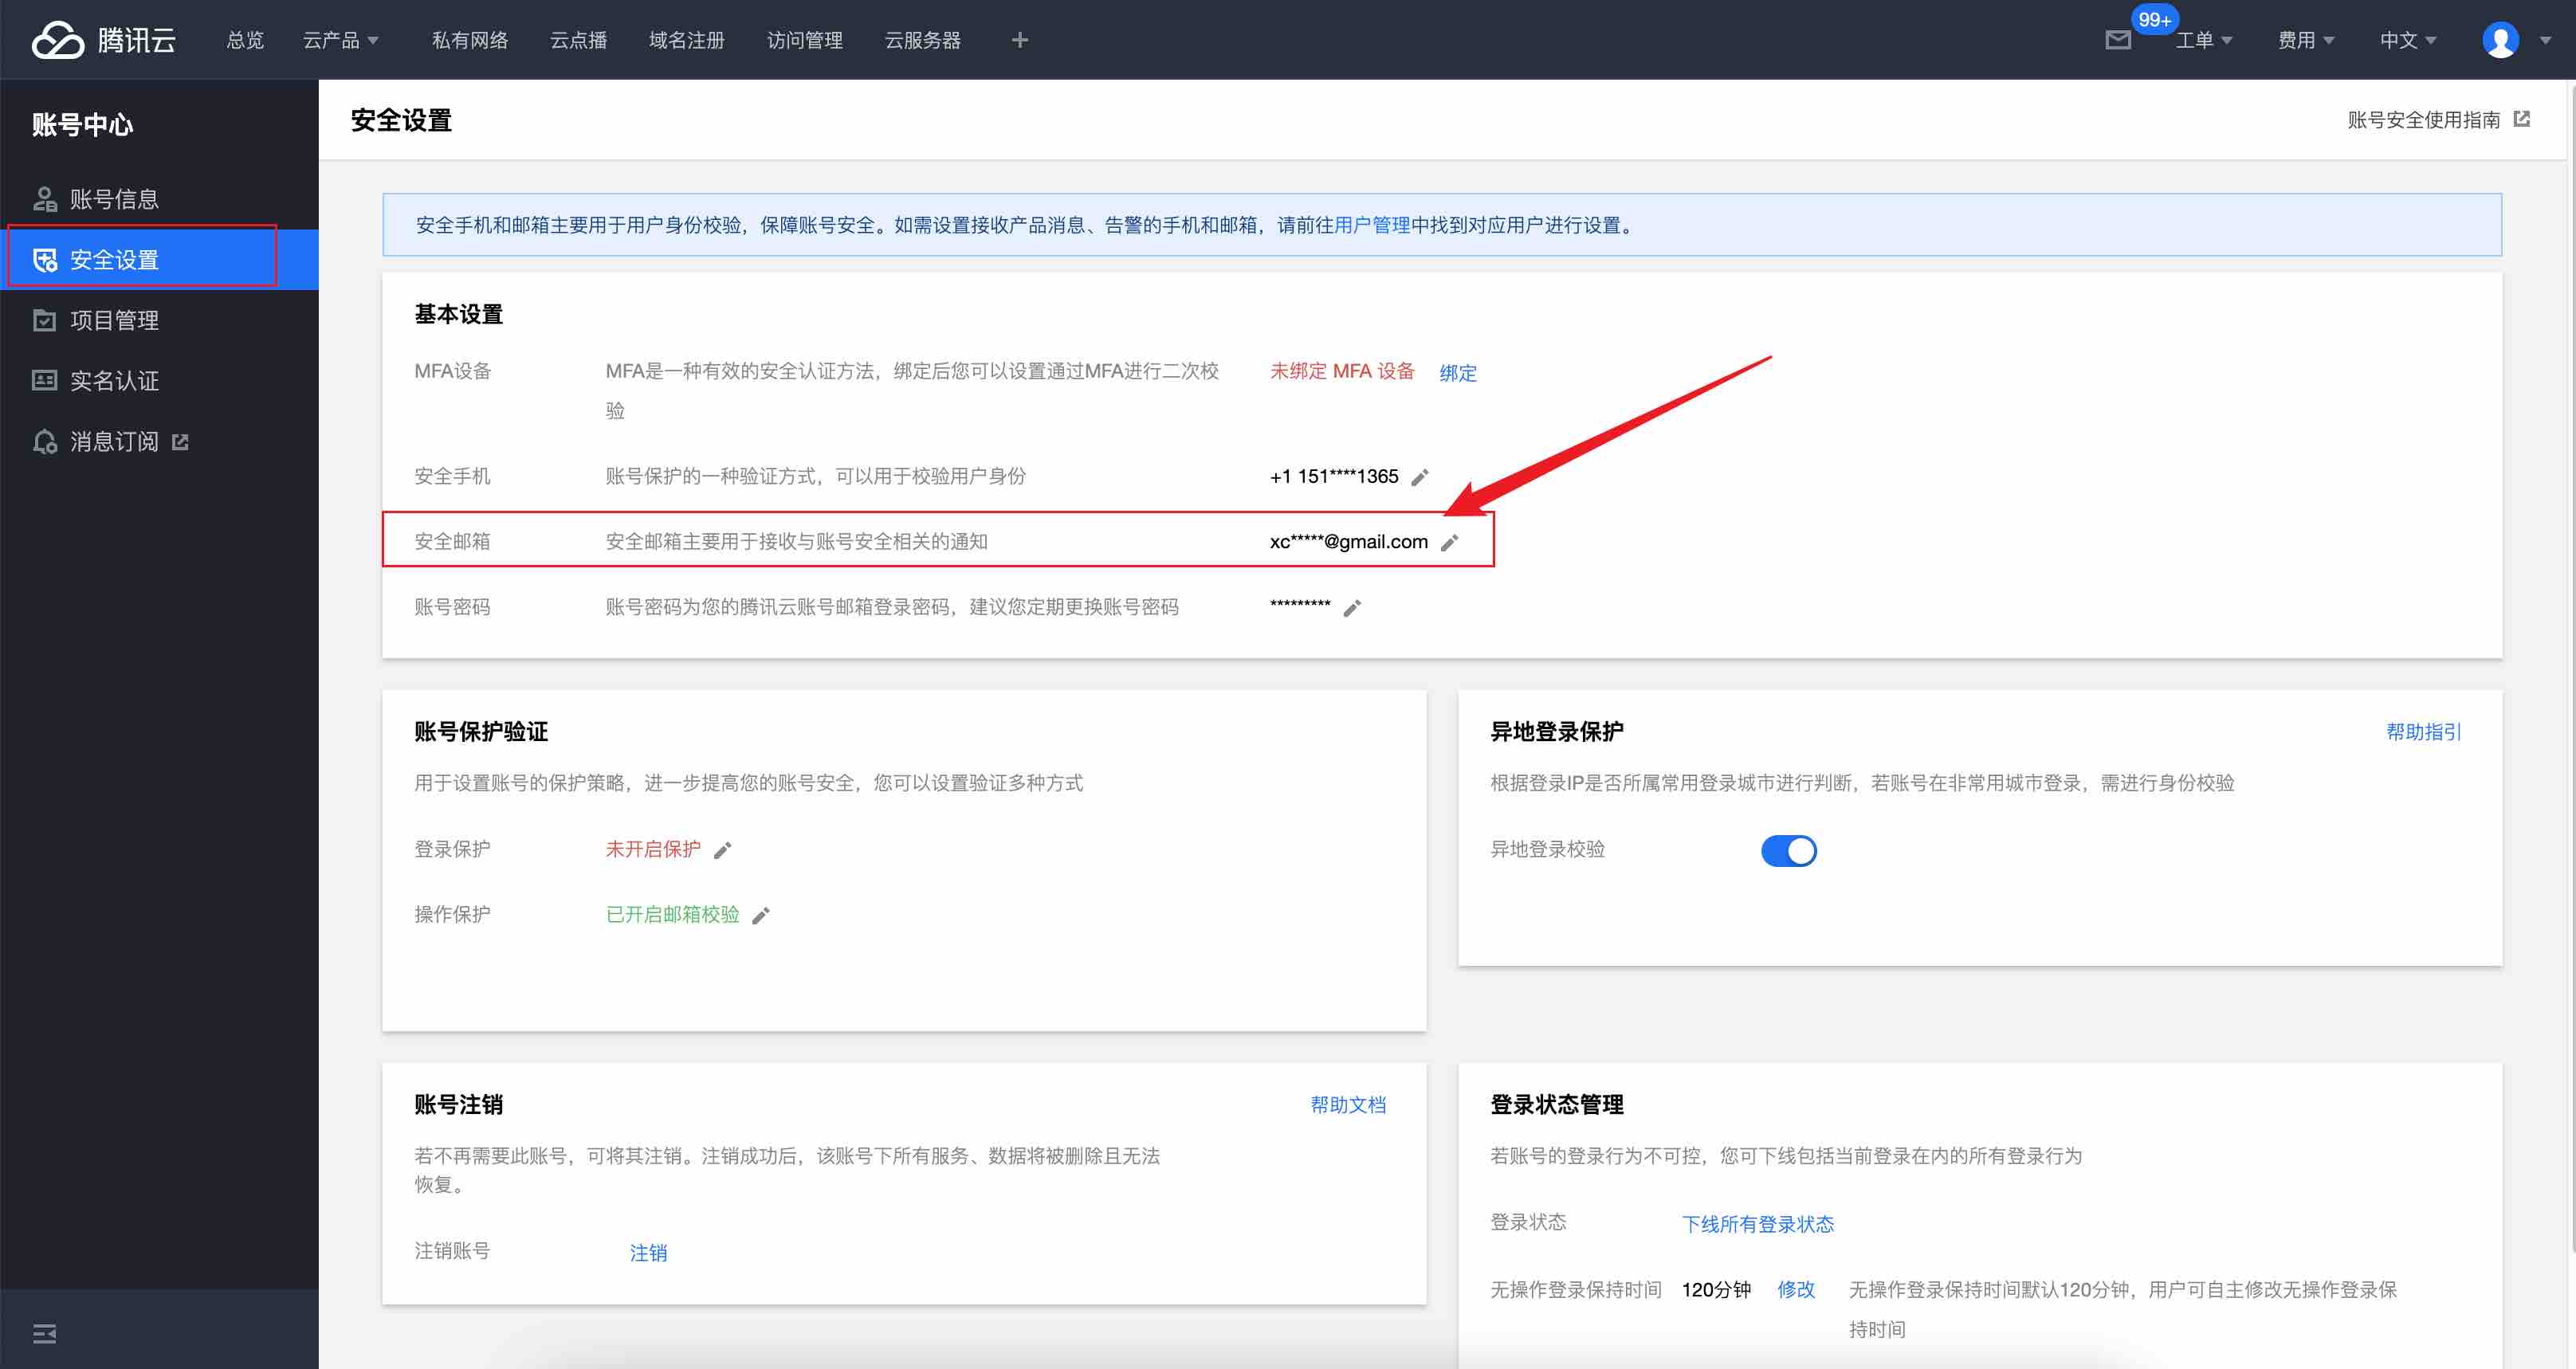Click the Tencent Cloud logo
This screenshot has width=2576, height=1369.
104,40
